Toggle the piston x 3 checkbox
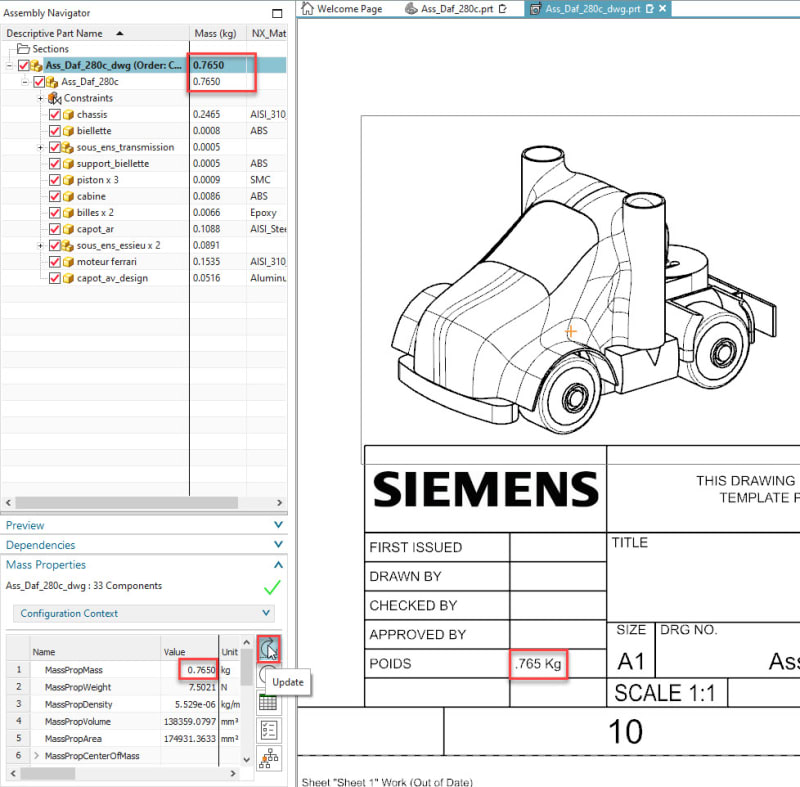Screen dimensions: 800x787 click(x=55, y=180)
